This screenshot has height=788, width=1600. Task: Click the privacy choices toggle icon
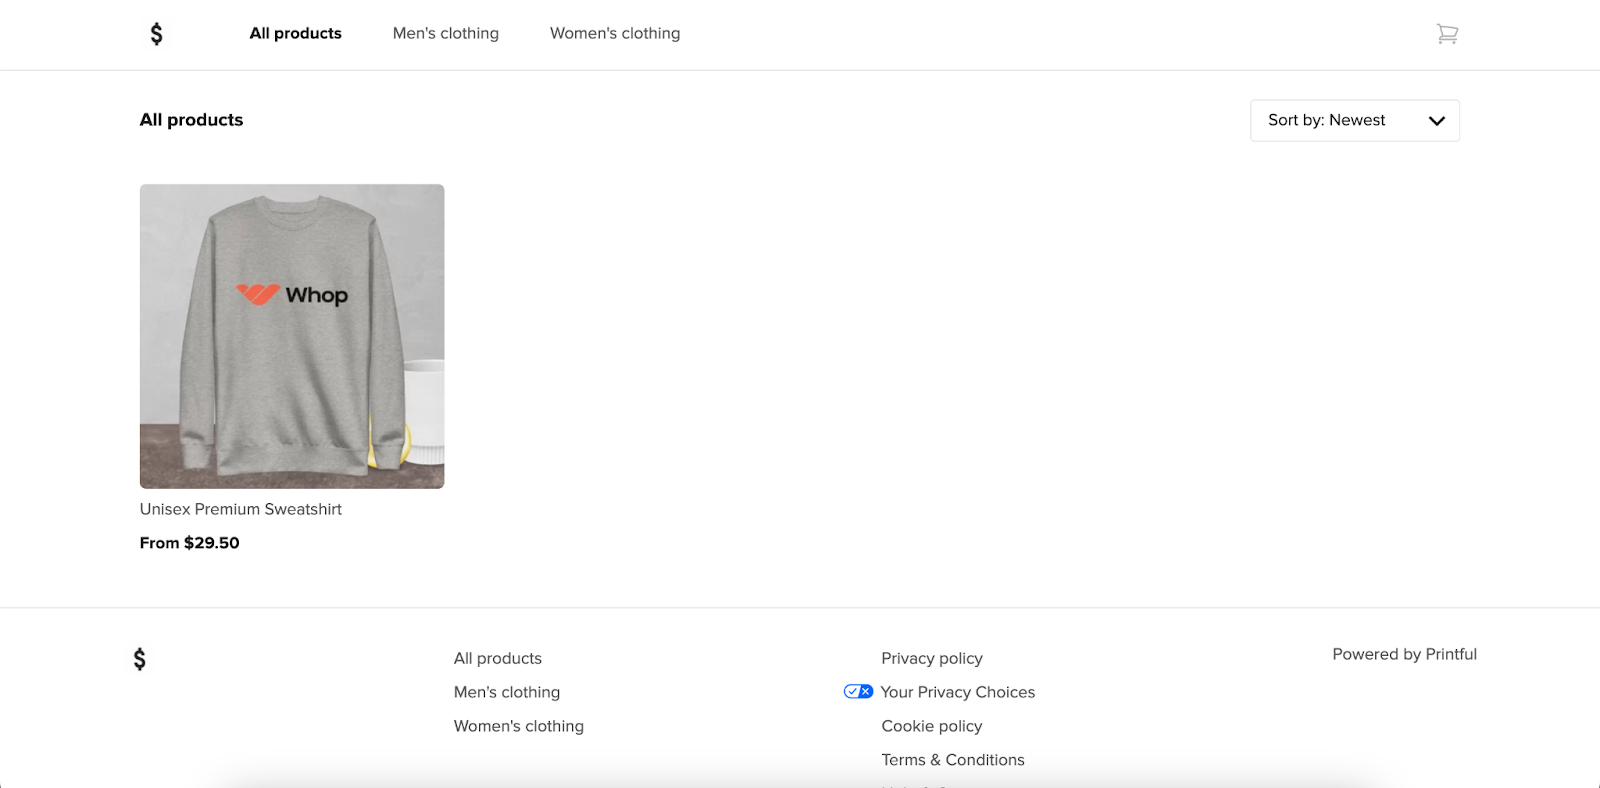[858, 692]
